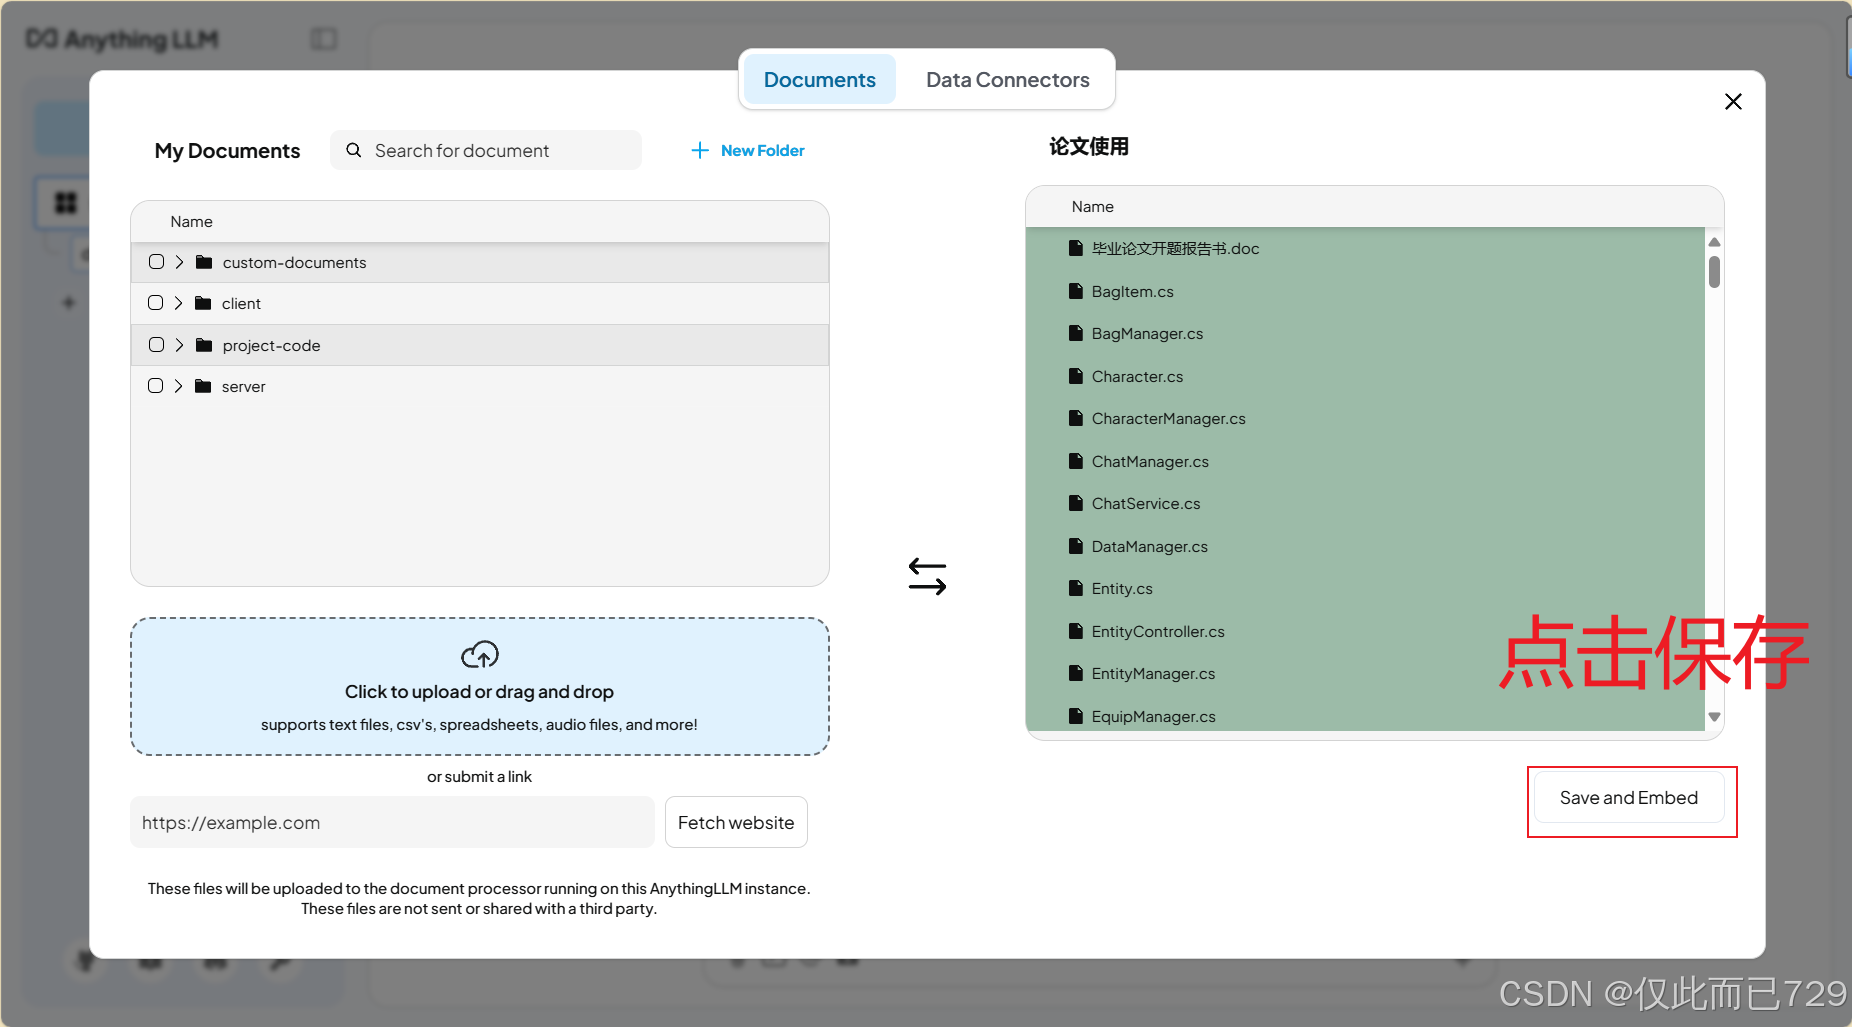This screenshot has height=1027, width=1852.
Task: Click scroll down arrow of workspace file list
Action: click(1714, 717)
